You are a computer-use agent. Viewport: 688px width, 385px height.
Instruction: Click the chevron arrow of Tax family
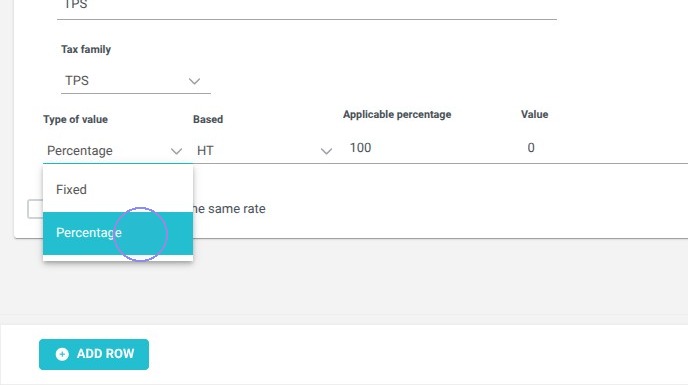(x=194, y=81)
